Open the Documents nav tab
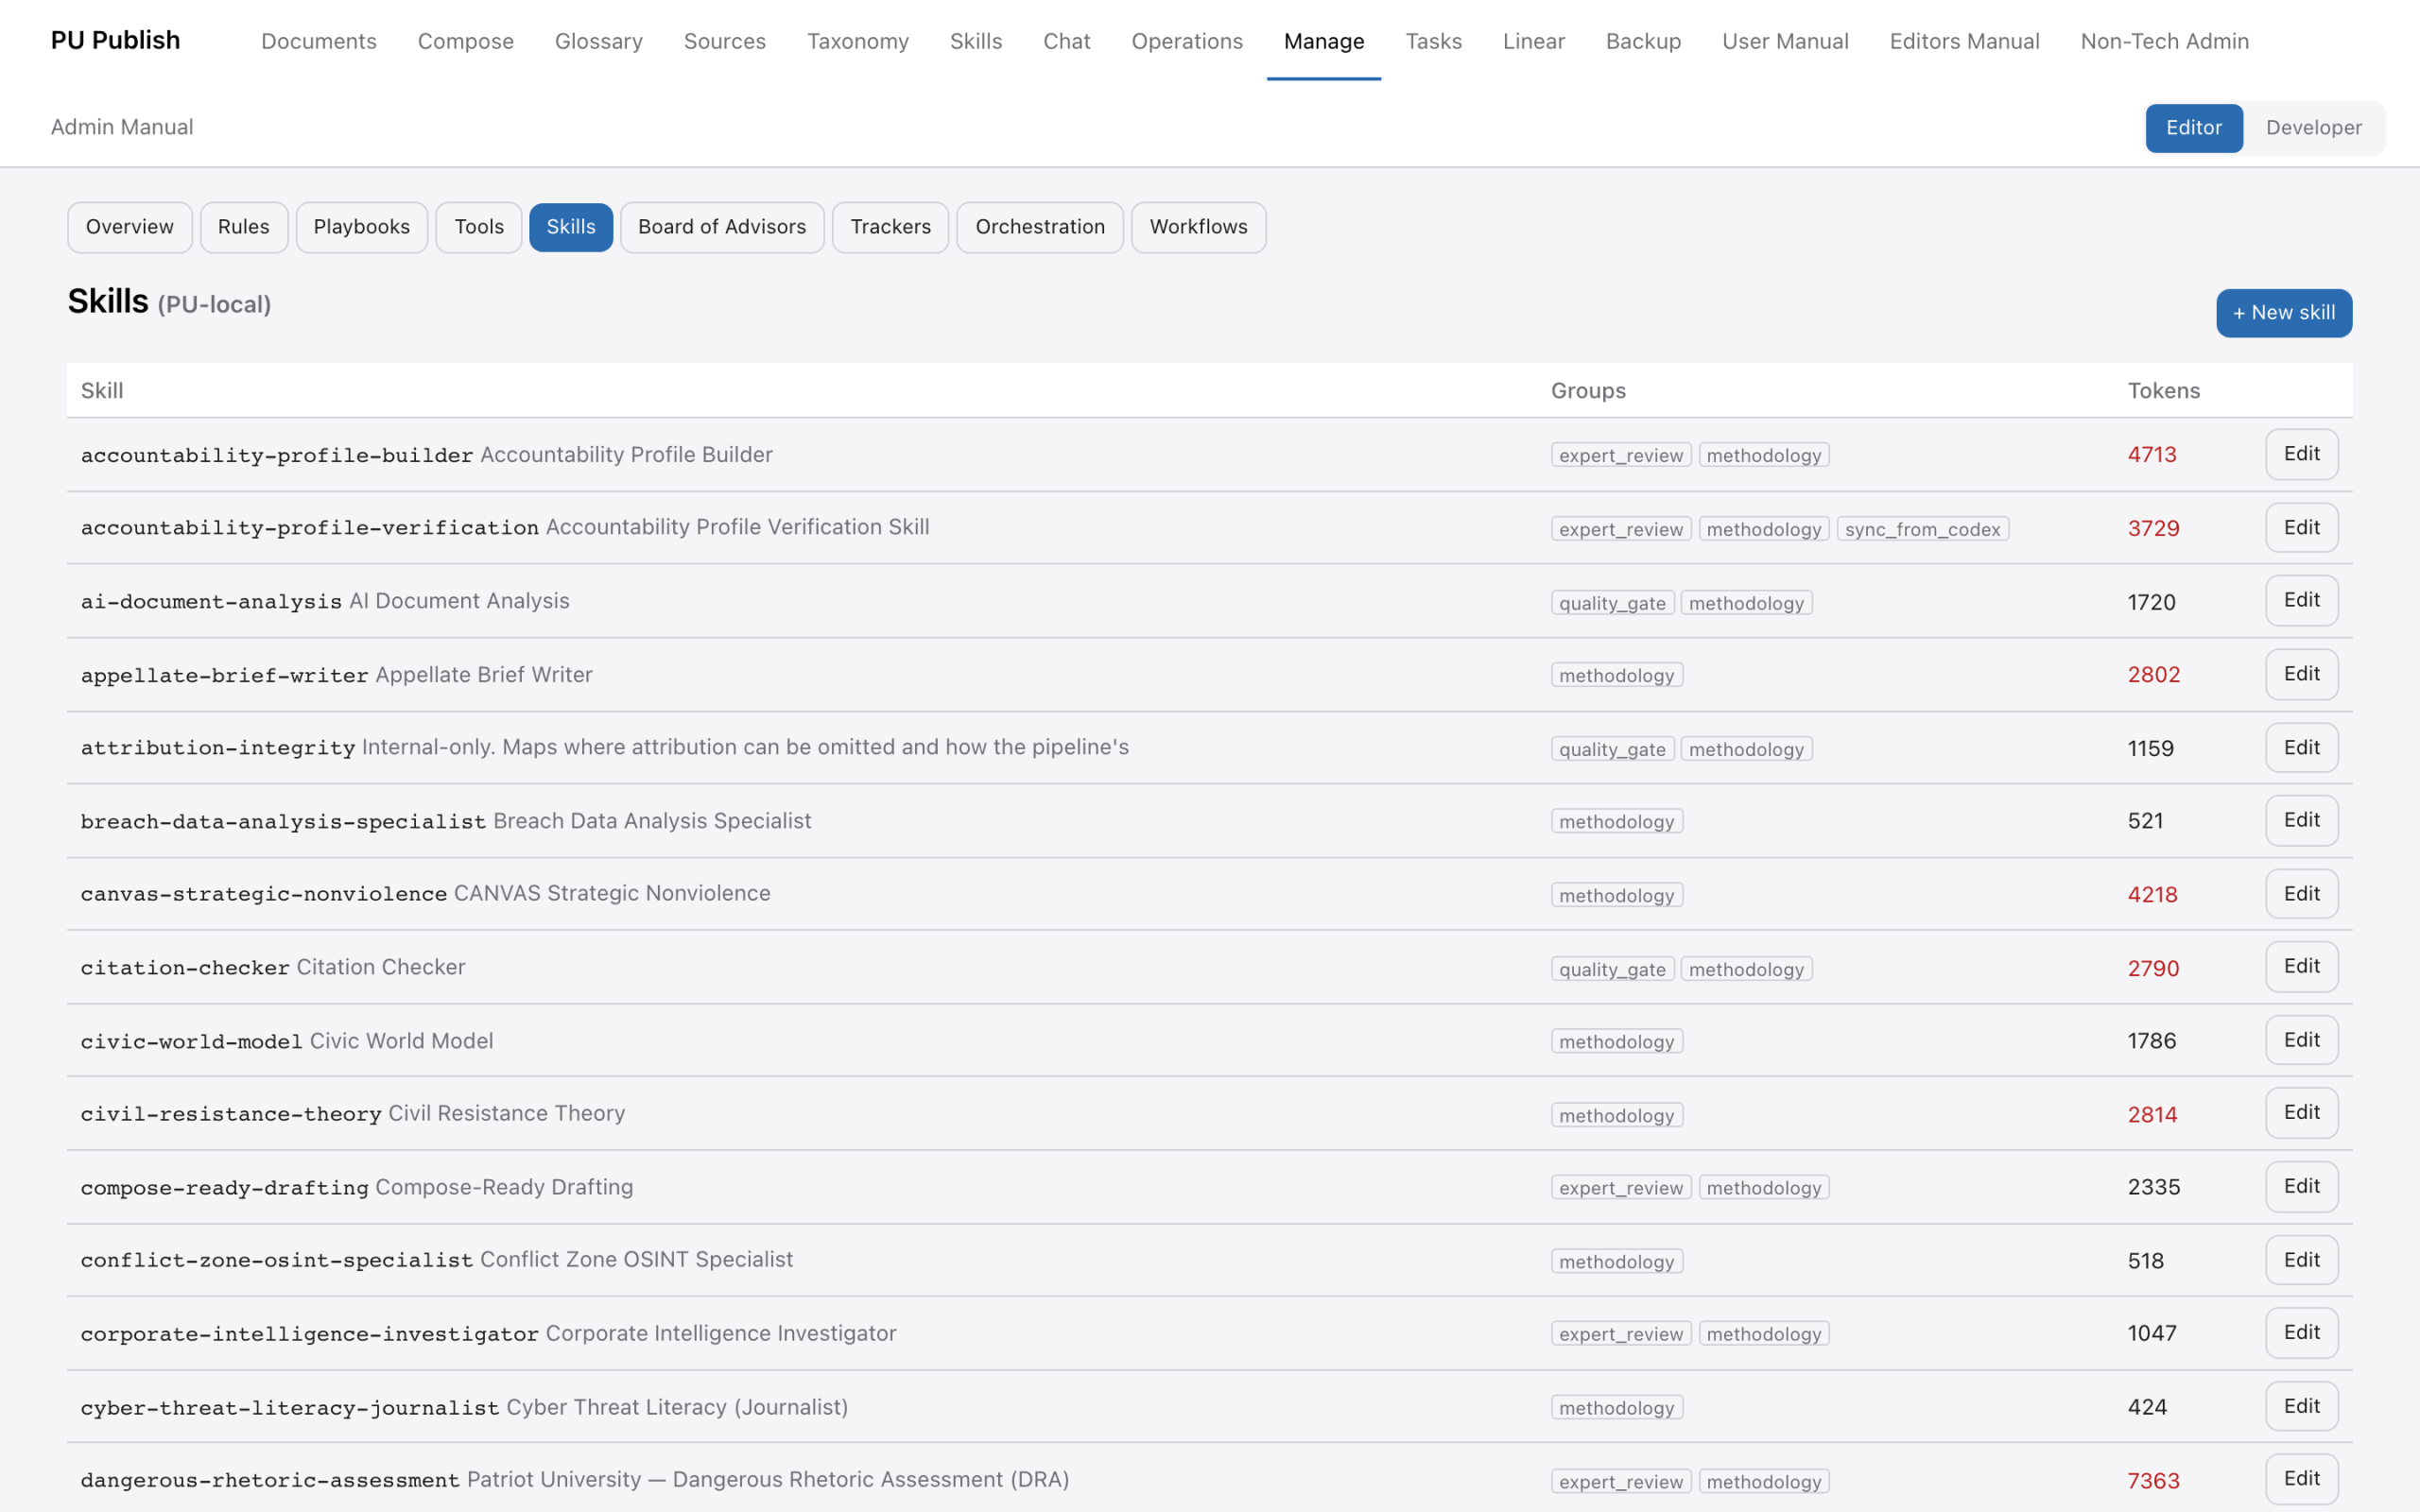2420x1512 pixels. pyautogui.click(x=319, y=41)
